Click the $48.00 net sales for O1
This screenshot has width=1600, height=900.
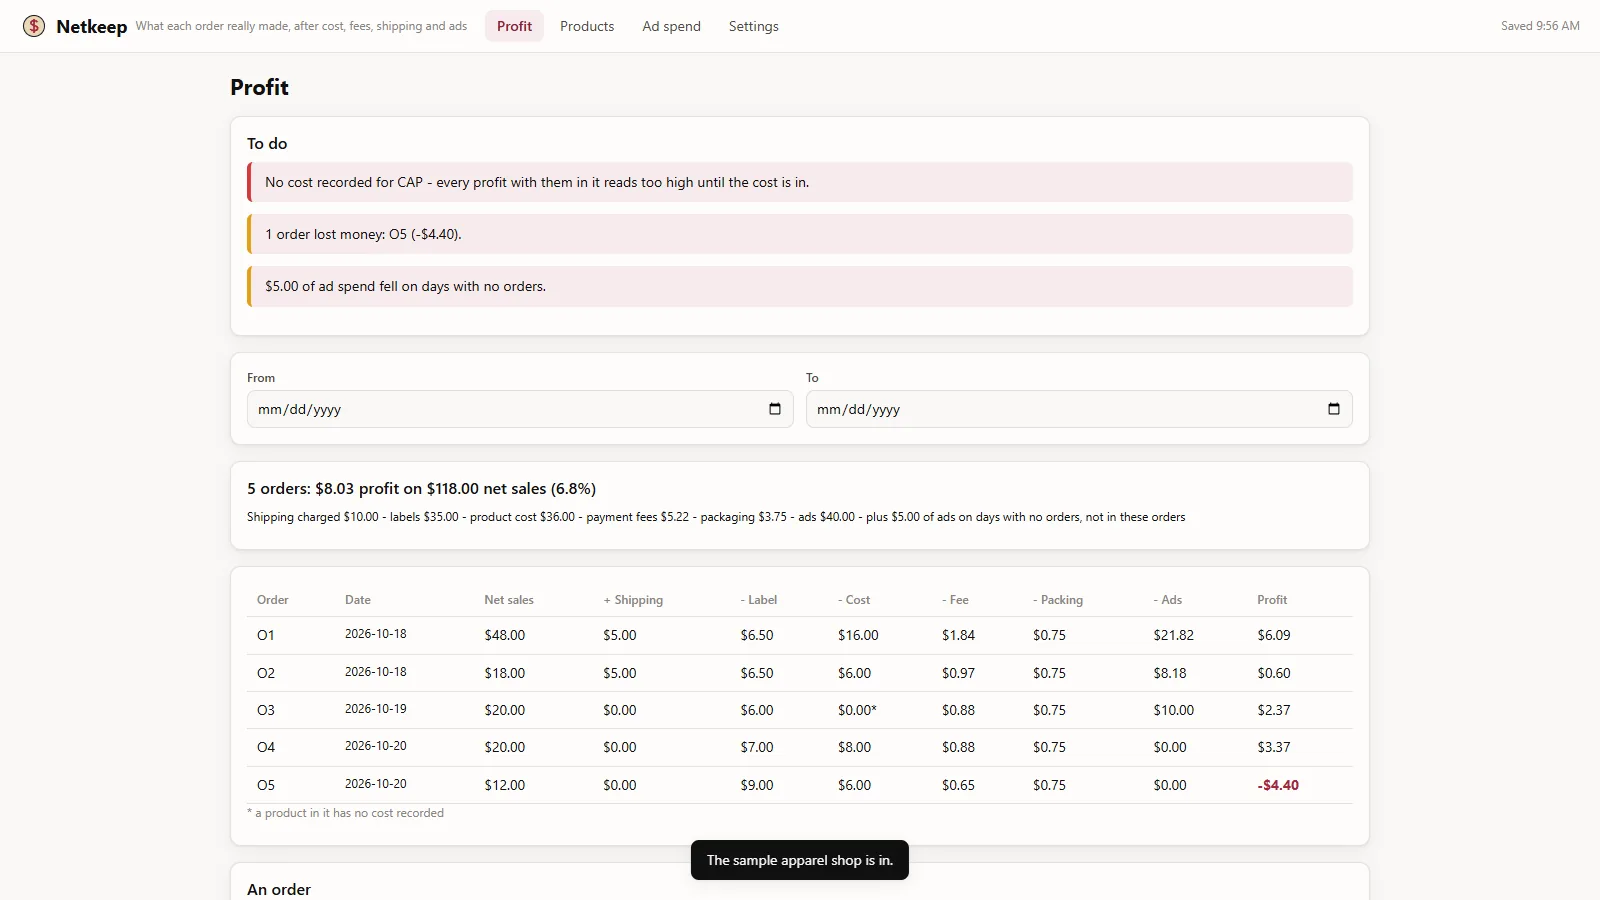[x=505, y=635]
